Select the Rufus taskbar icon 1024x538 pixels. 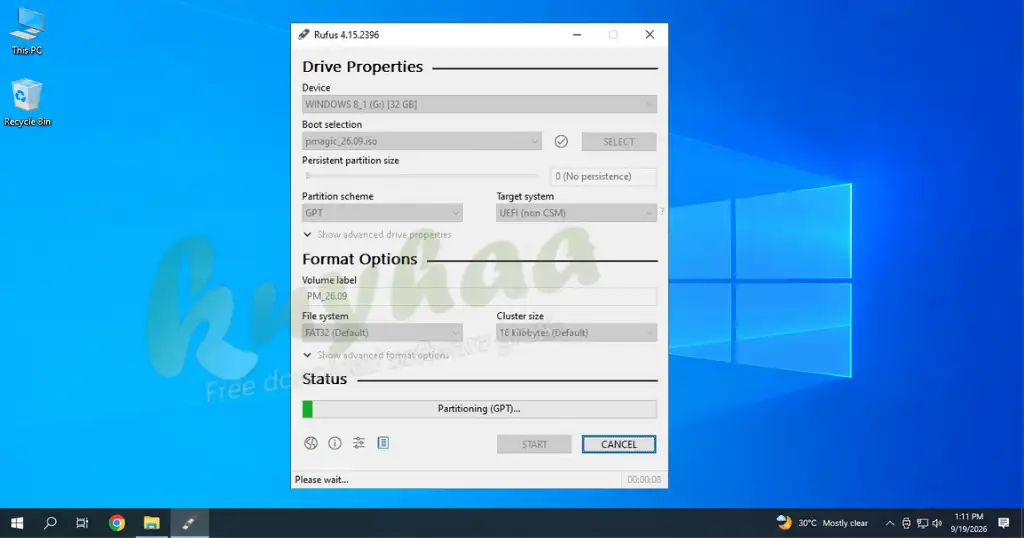tap(189, 523)
